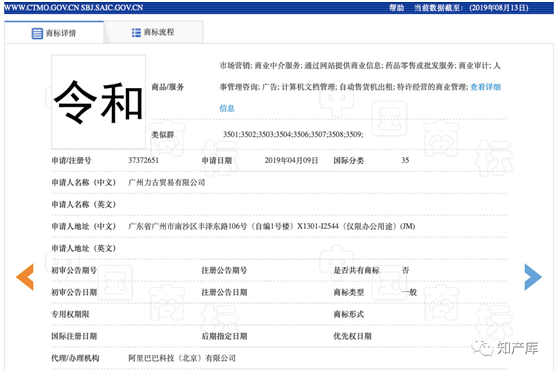Switch to the 商标流程 tab
Screen dimensions: 558x374
(153, 32)
